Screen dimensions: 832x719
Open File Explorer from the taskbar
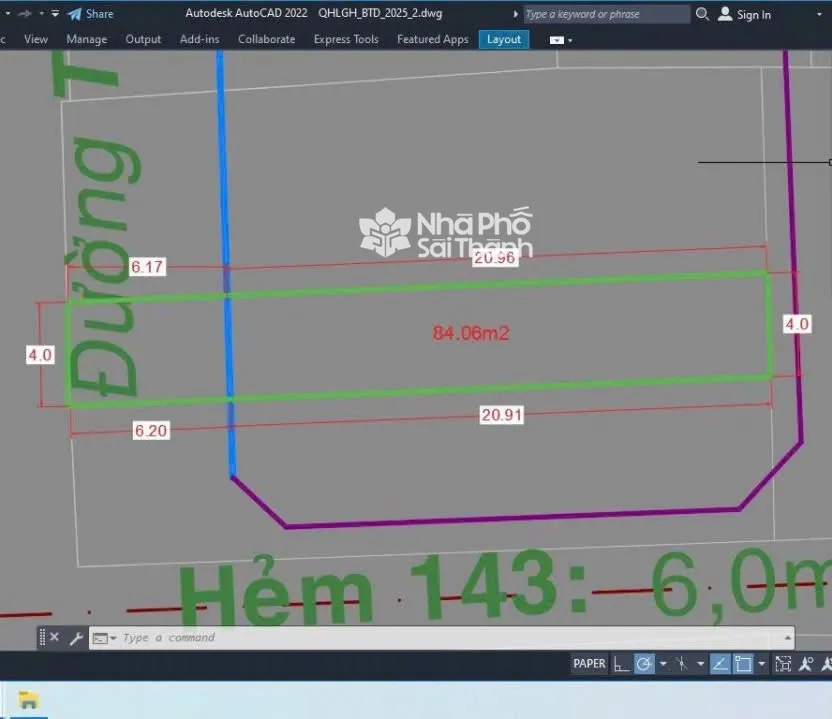tap(28, 700)
